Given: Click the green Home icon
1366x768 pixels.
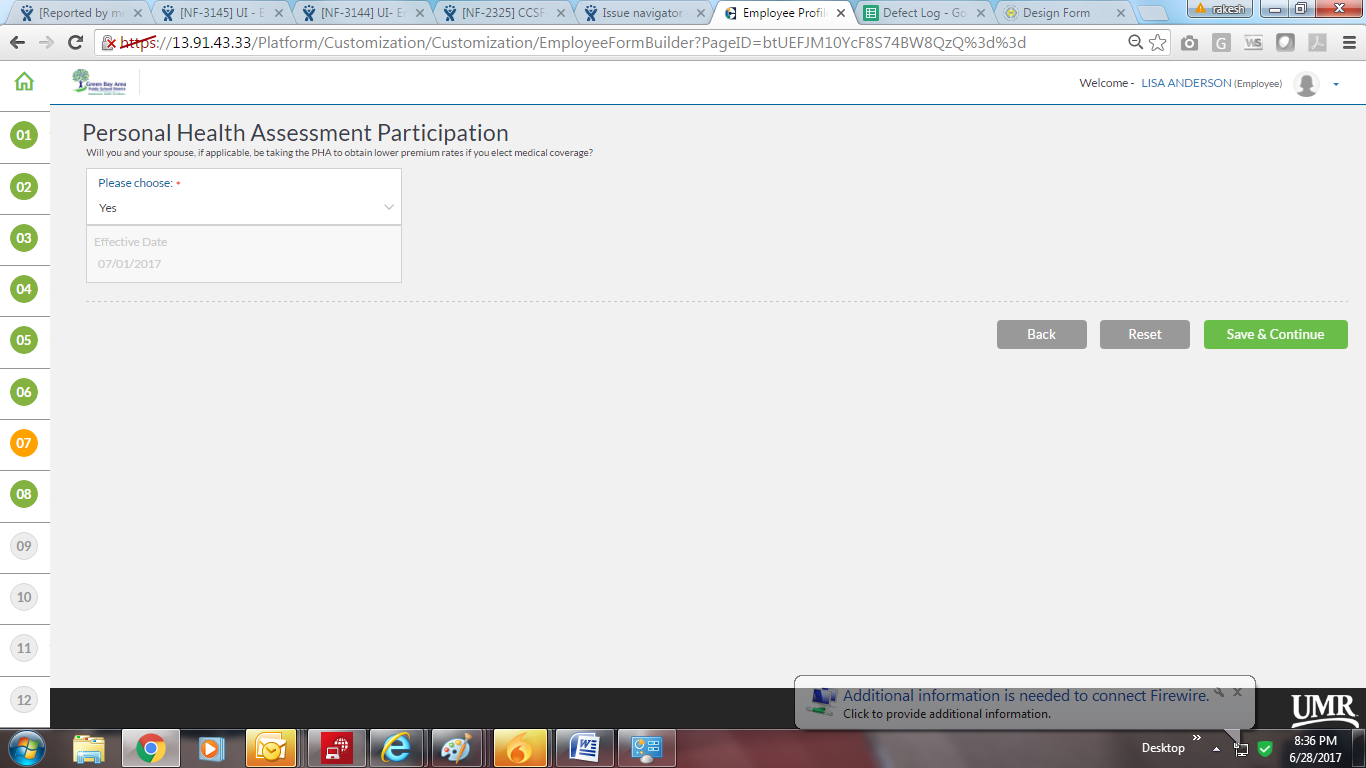Looking at the screenshot, I should click(24, 83).
